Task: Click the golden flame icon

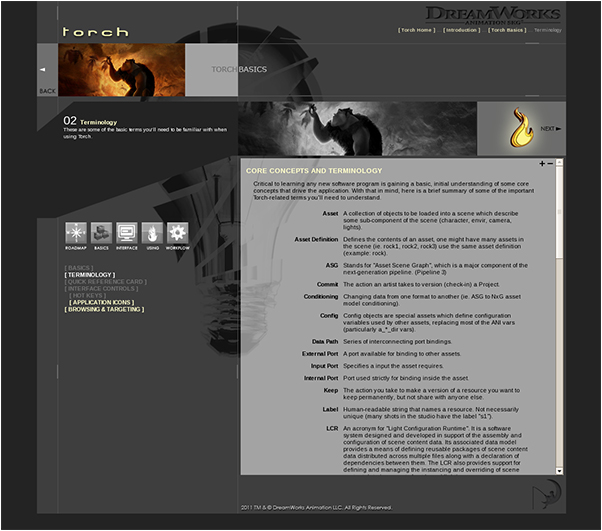Action: pyautogui.click(x=521, y=128)
